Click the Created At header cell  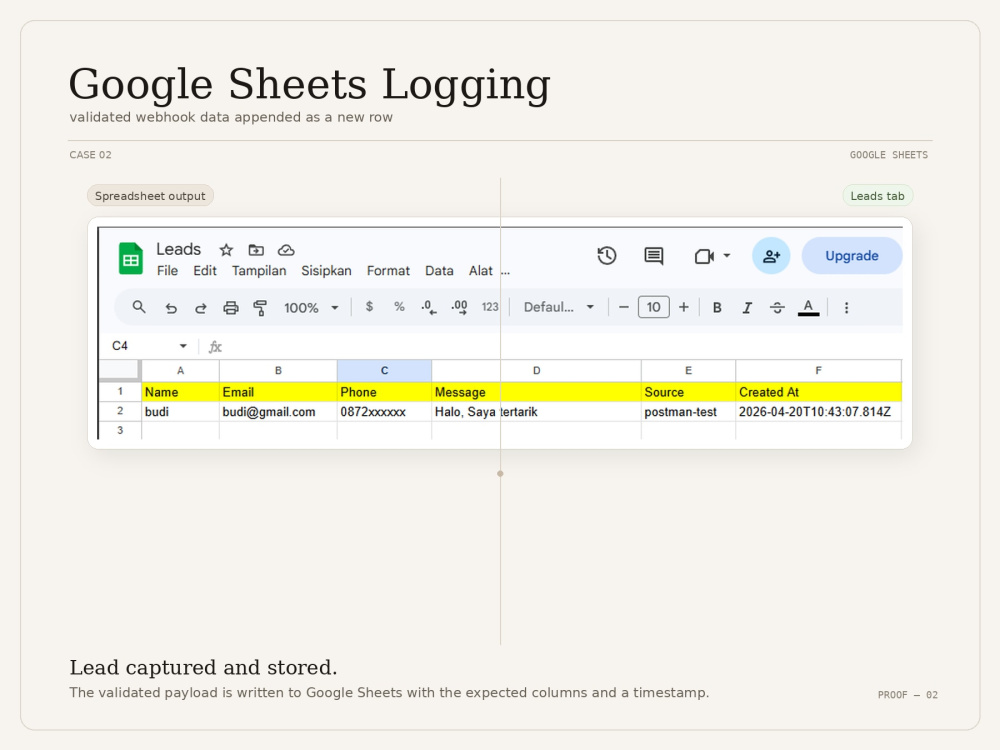(x=818, y=392)
